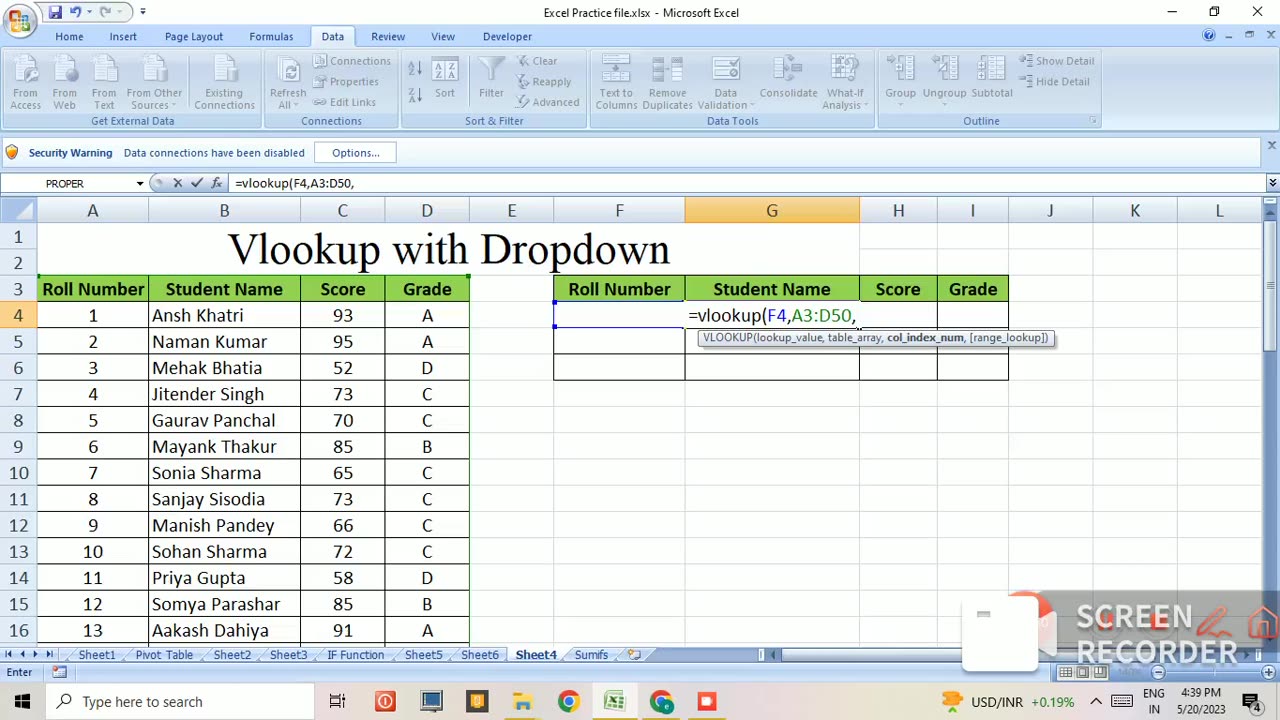Viewport: 1280px width, 720px height.
Task: Open Excel Help question mark
Action: [1208, 36]
